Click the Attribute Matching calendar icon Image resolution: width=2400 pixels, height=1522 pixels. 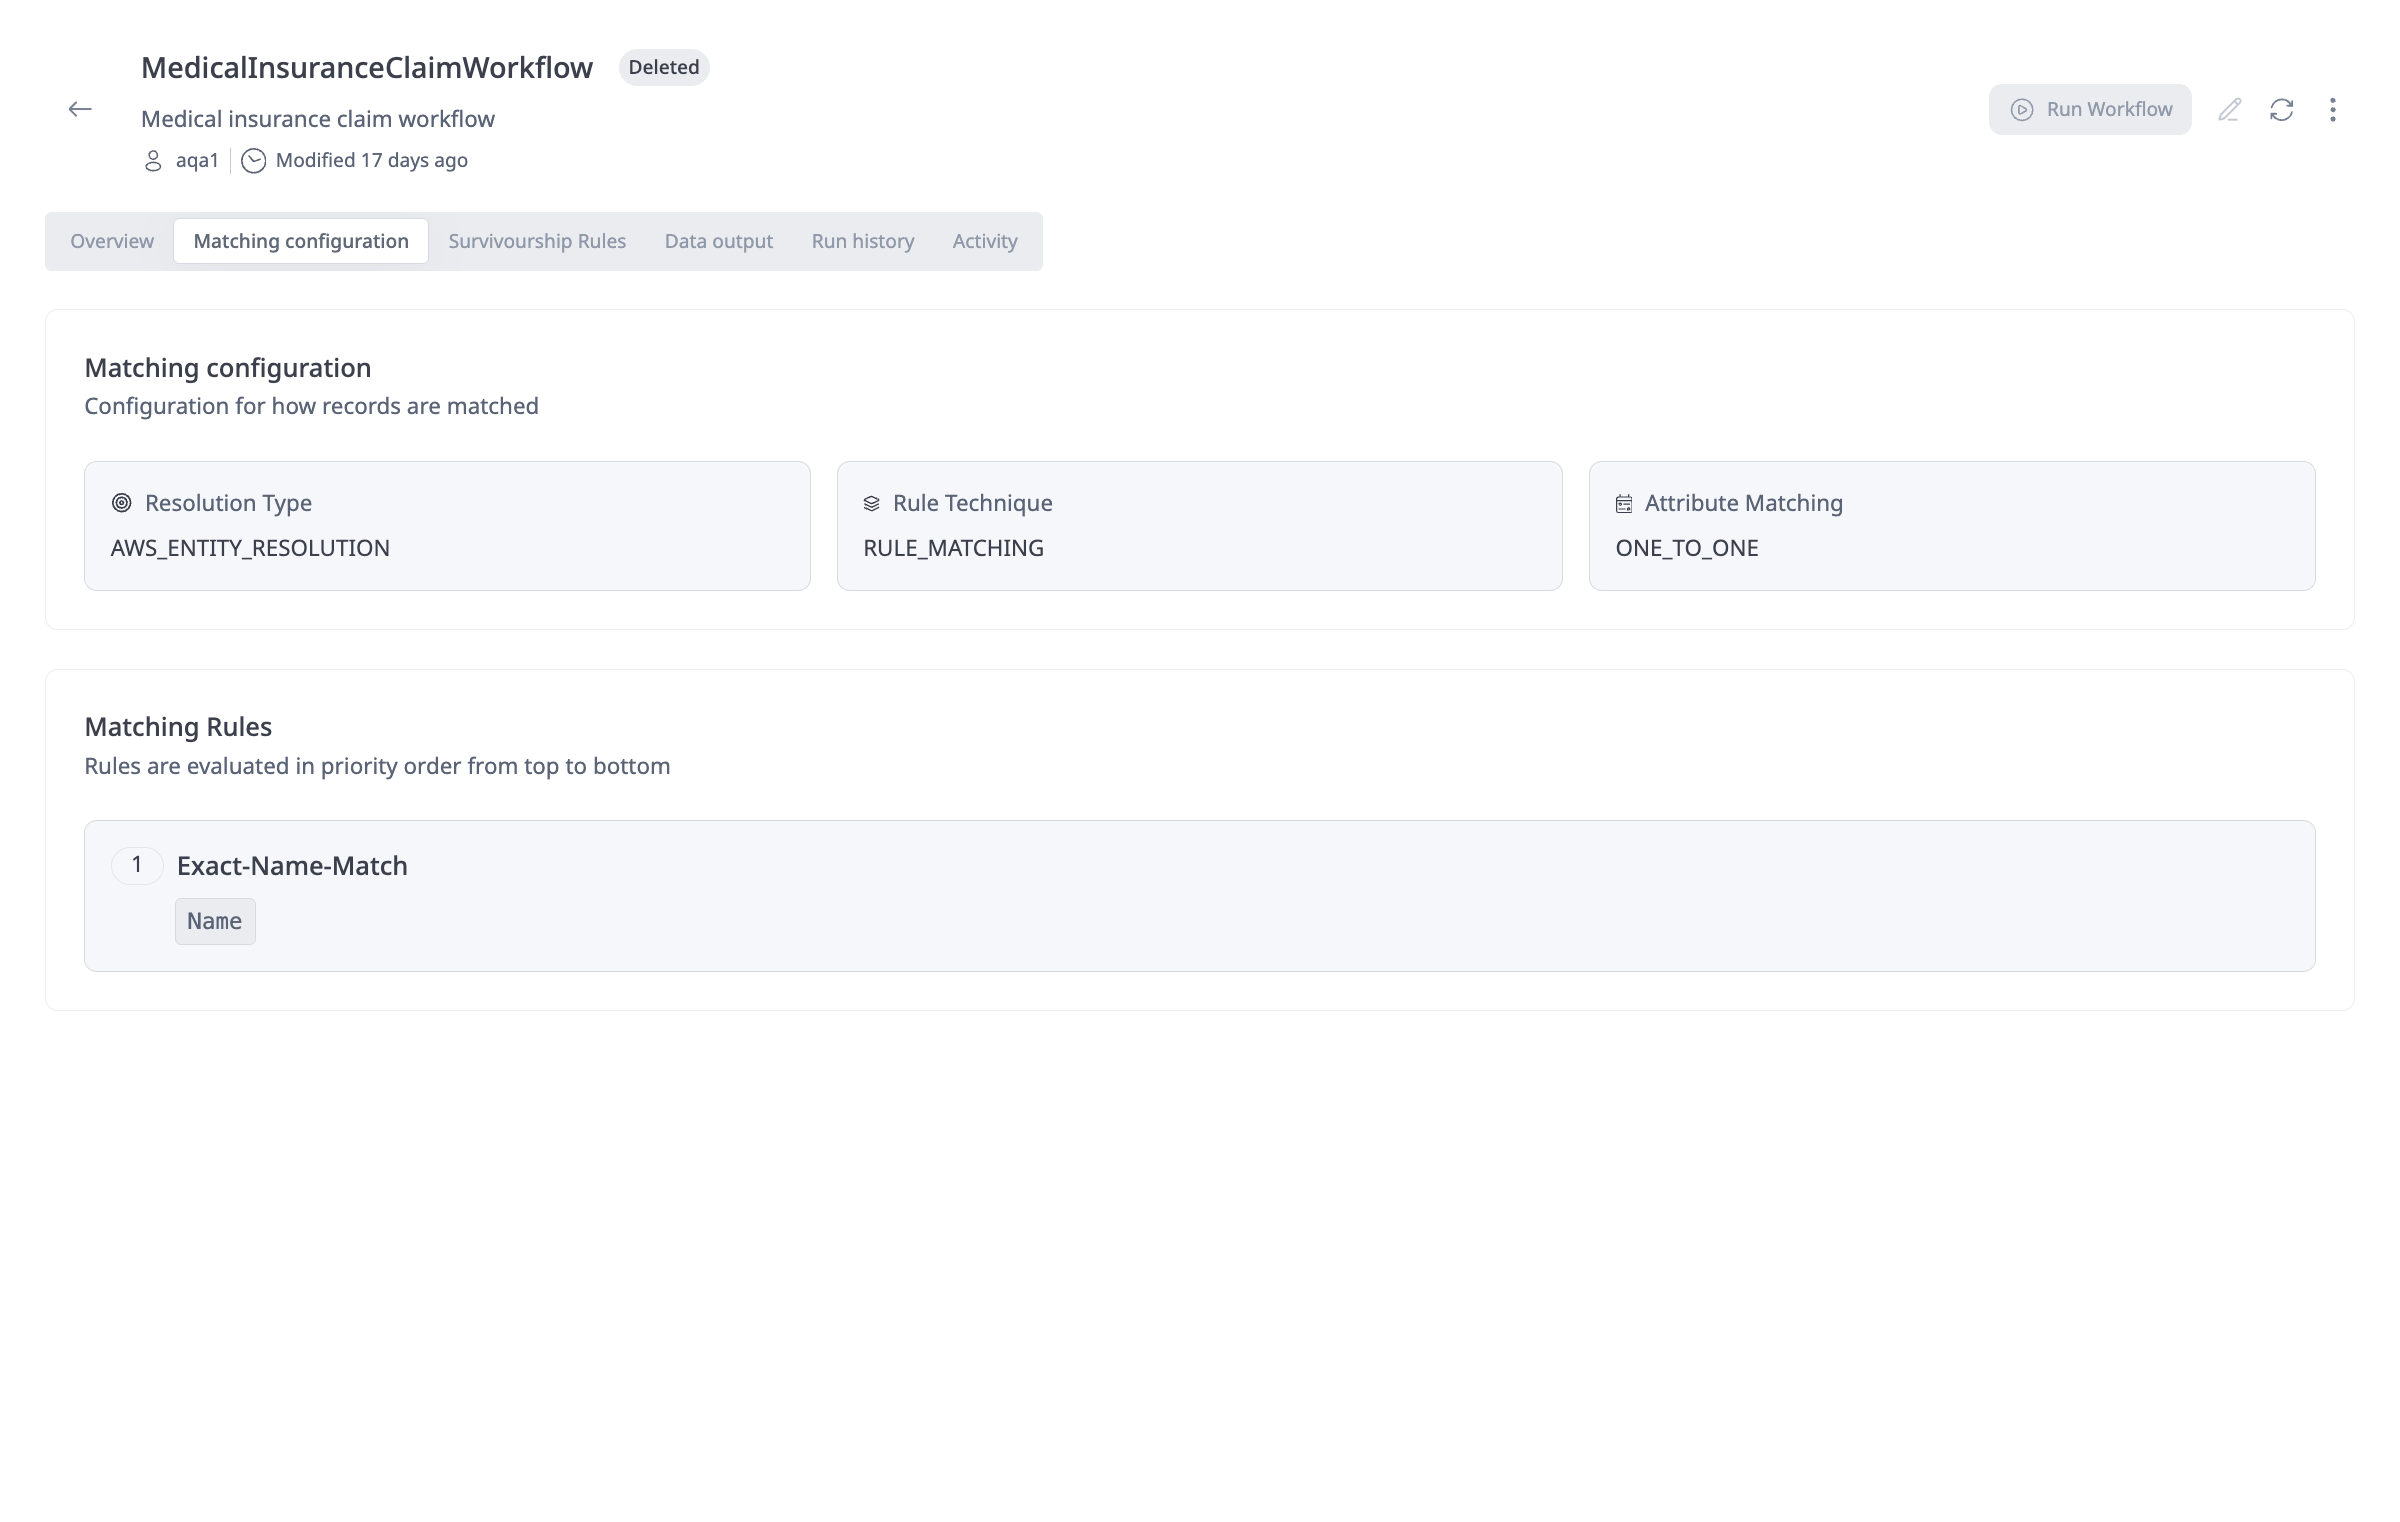[x=1624, y=504]
